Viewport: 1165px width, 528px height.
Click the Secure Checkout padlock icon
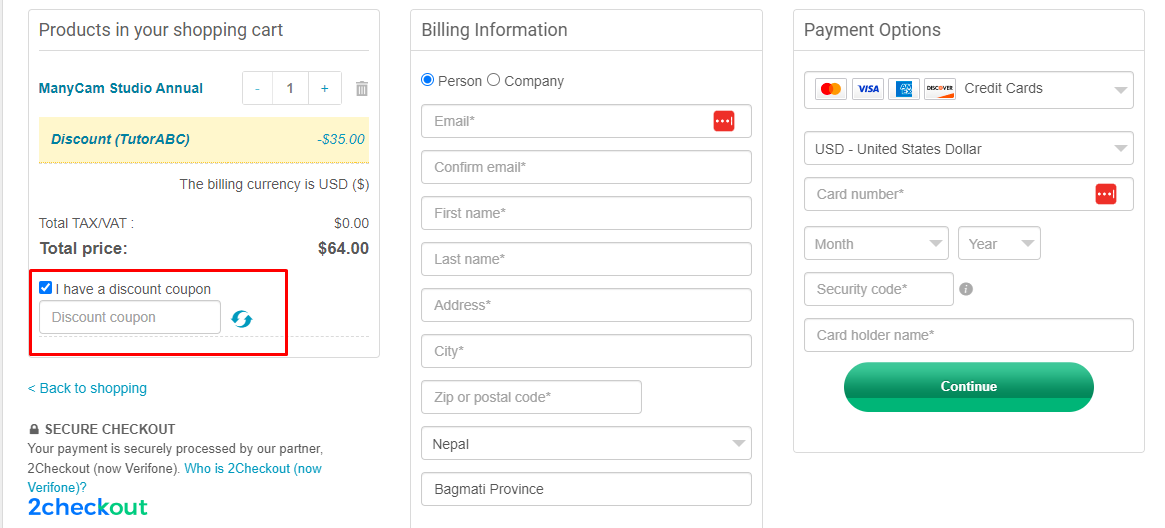[33, 429]
